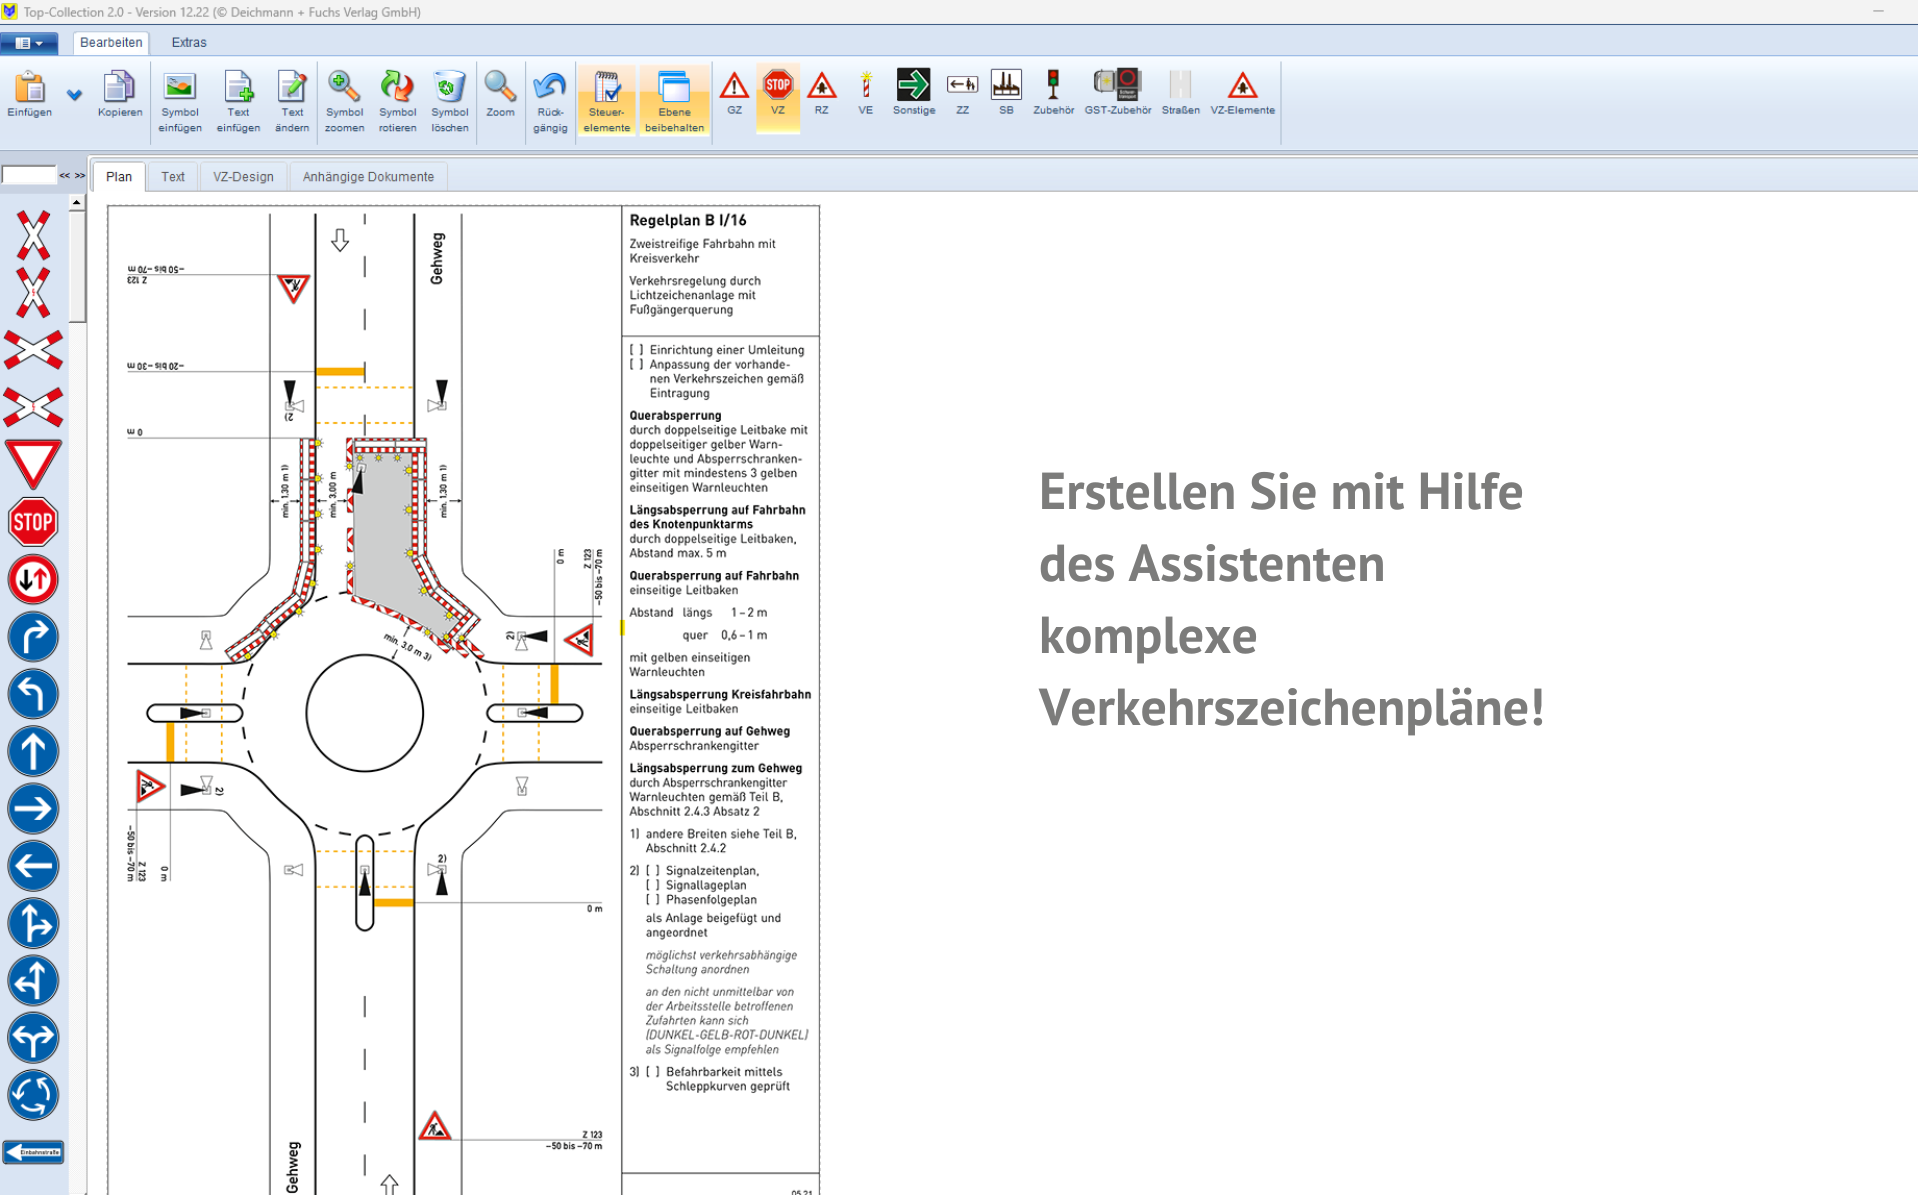Select the Symbol rotieren tool
1918x1195 pixels.
[x=397, y=100]
